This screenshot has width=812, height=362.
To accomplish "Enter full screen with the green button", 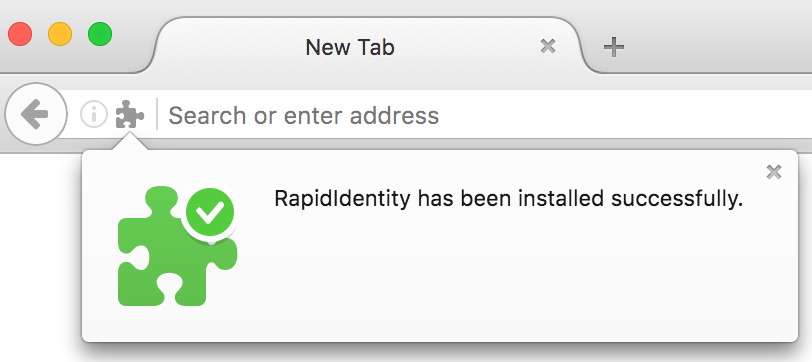I will click(100, 34).
